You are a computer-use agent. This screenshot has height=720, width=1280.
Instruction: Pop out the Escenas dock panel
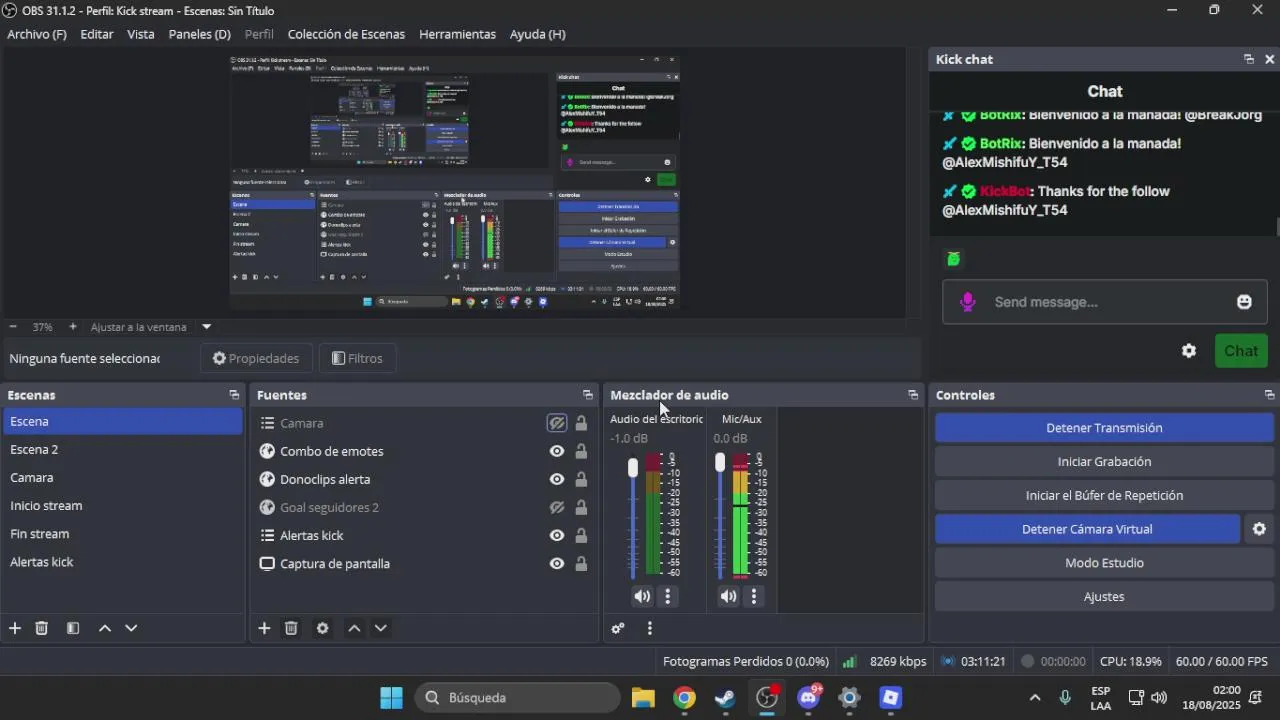click(x=234, y=395)
